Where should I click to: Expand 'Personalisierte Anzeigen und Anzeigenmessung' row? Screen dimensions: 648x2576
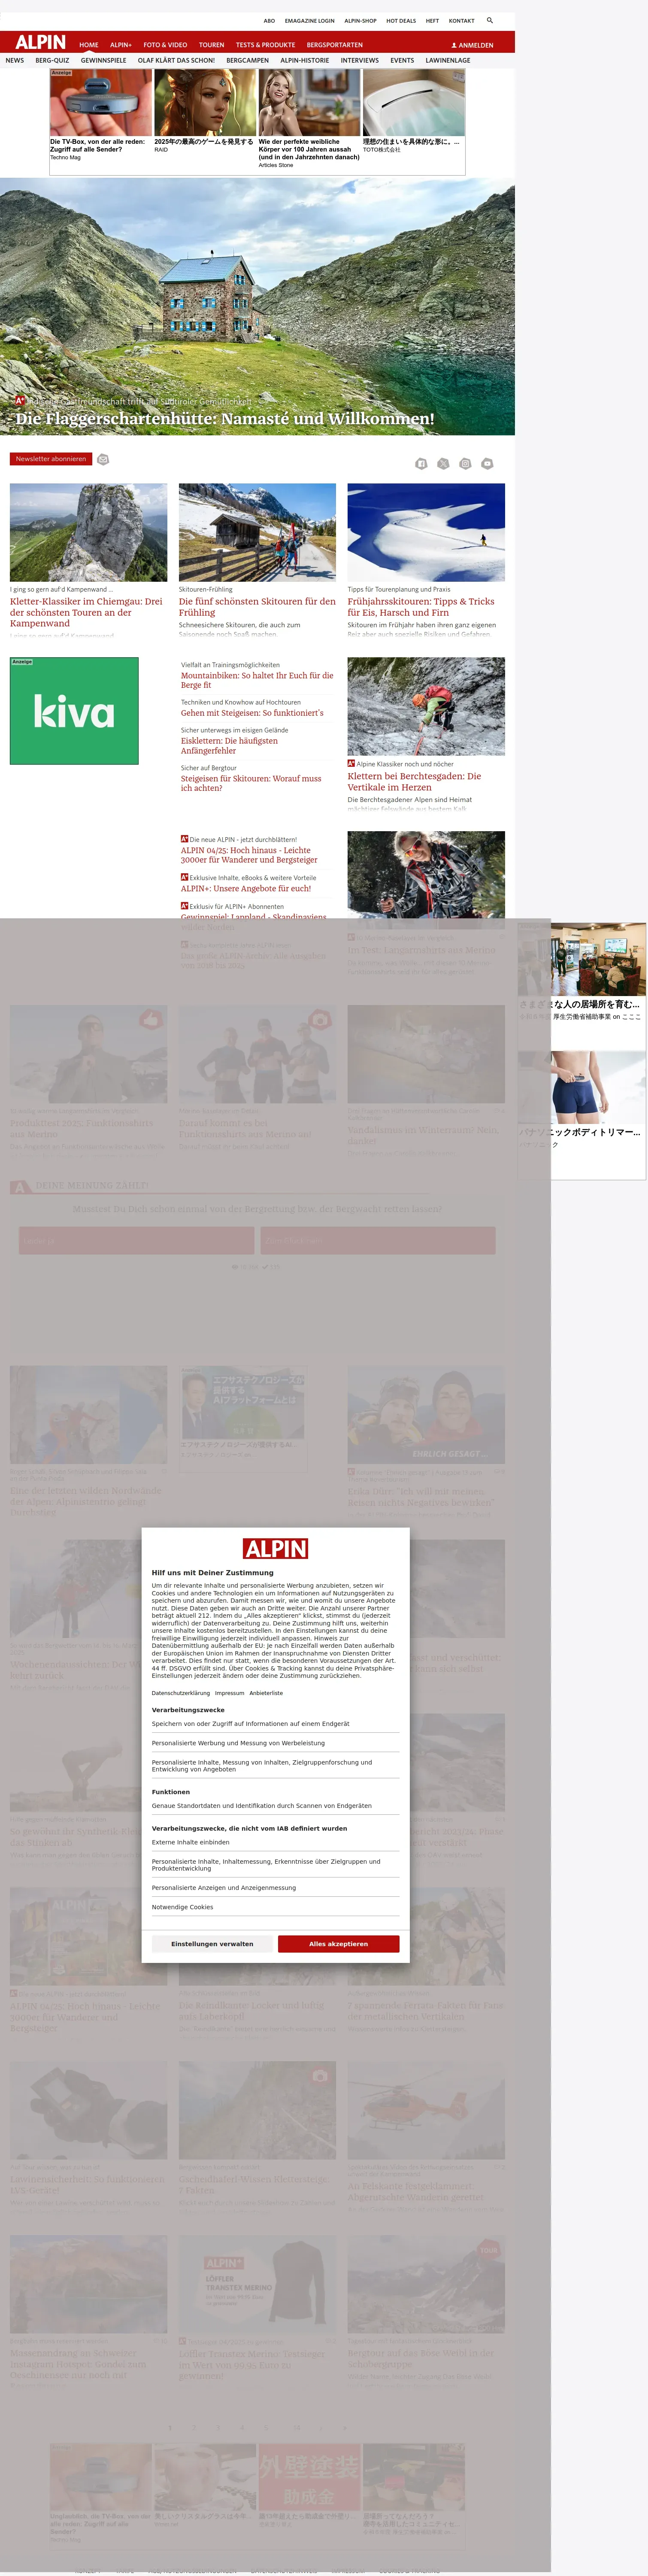(x=275, y=1888)
